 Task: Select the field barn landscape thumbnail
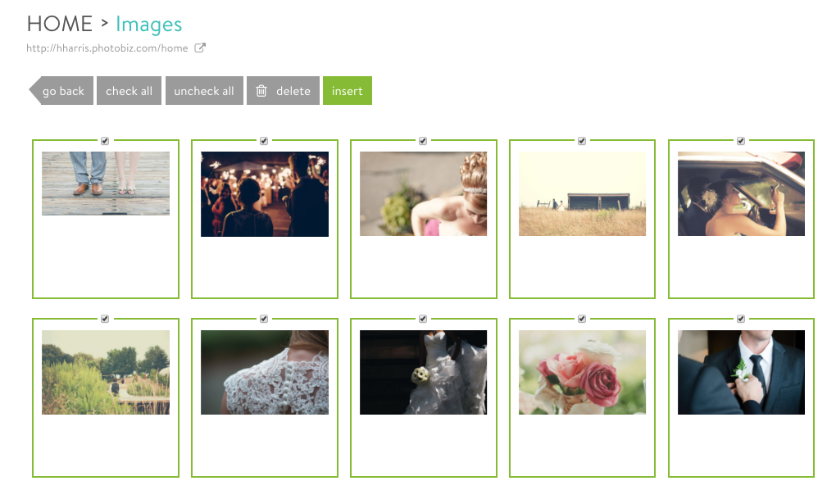click(582, 194)
